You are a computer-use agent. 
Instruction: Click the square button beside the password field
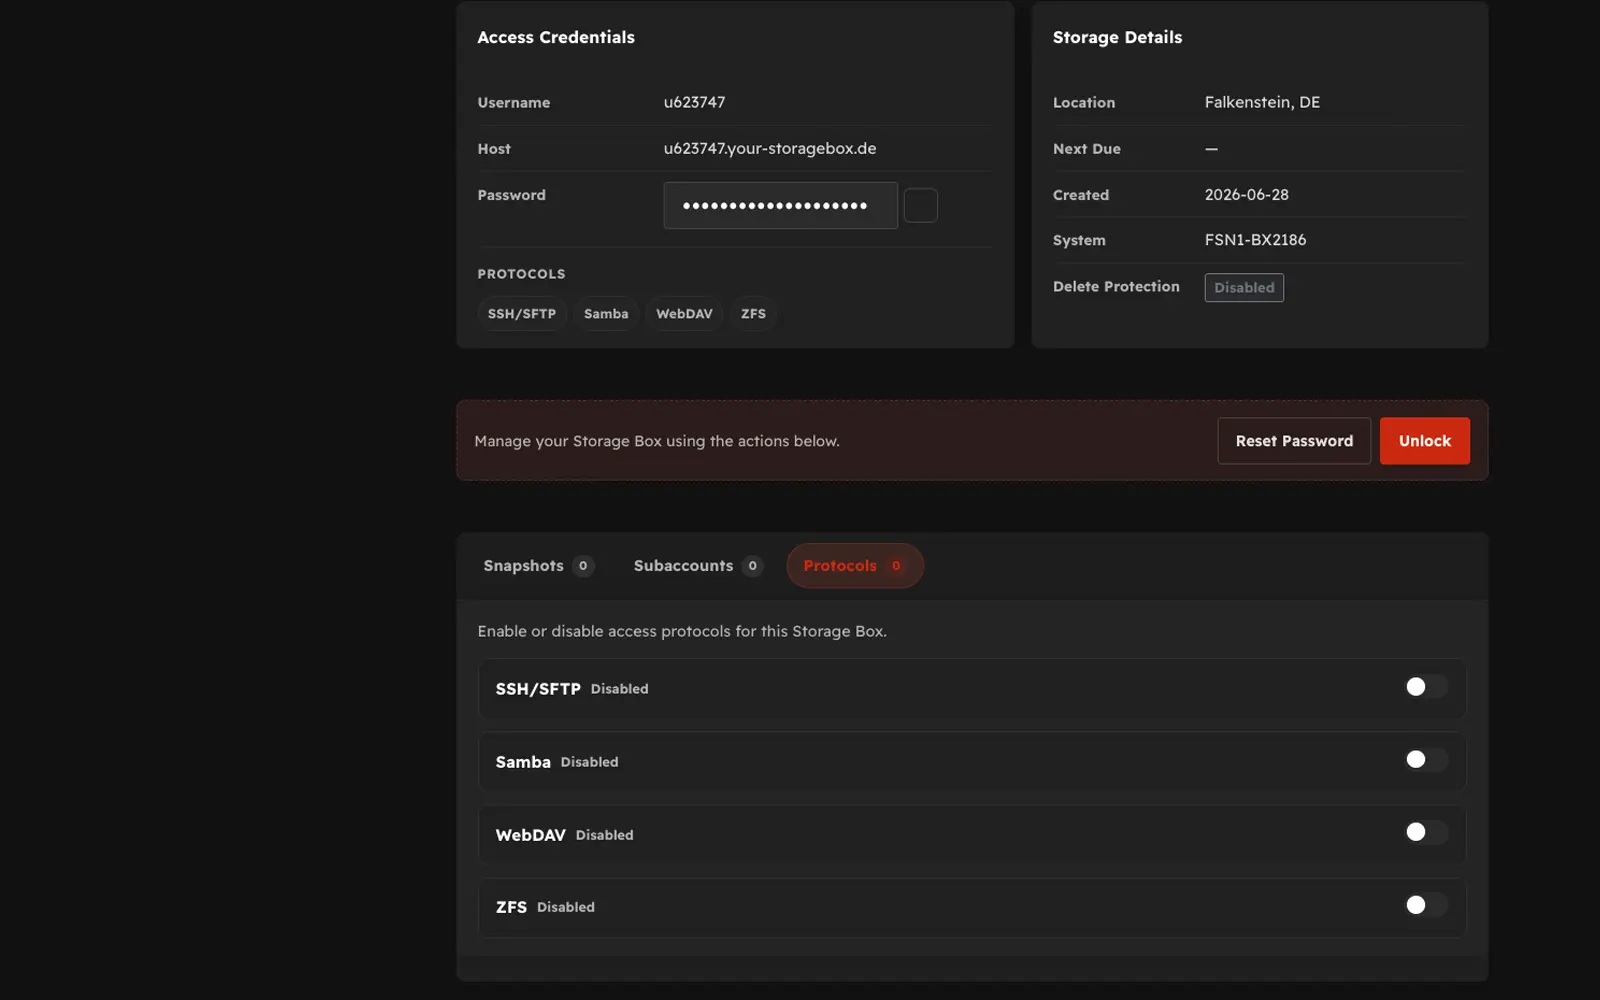920,205
